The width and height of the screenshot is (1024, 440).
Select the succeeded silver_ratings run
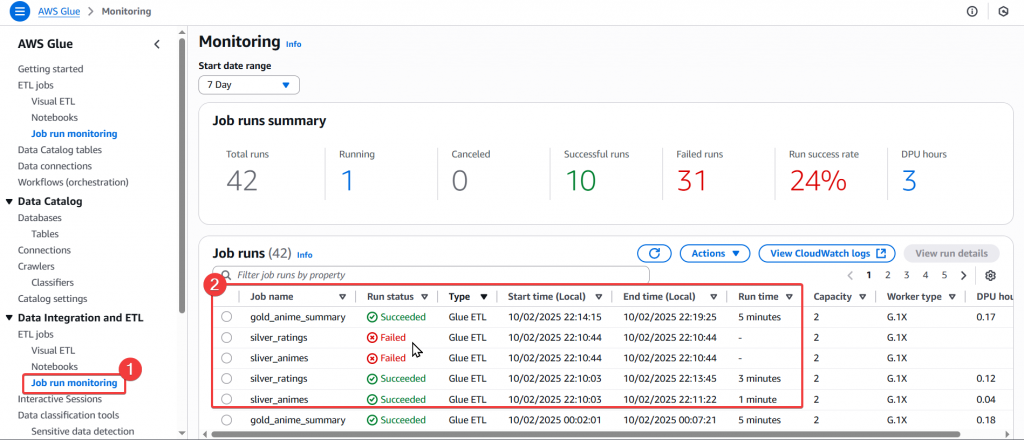coord(227,379)
